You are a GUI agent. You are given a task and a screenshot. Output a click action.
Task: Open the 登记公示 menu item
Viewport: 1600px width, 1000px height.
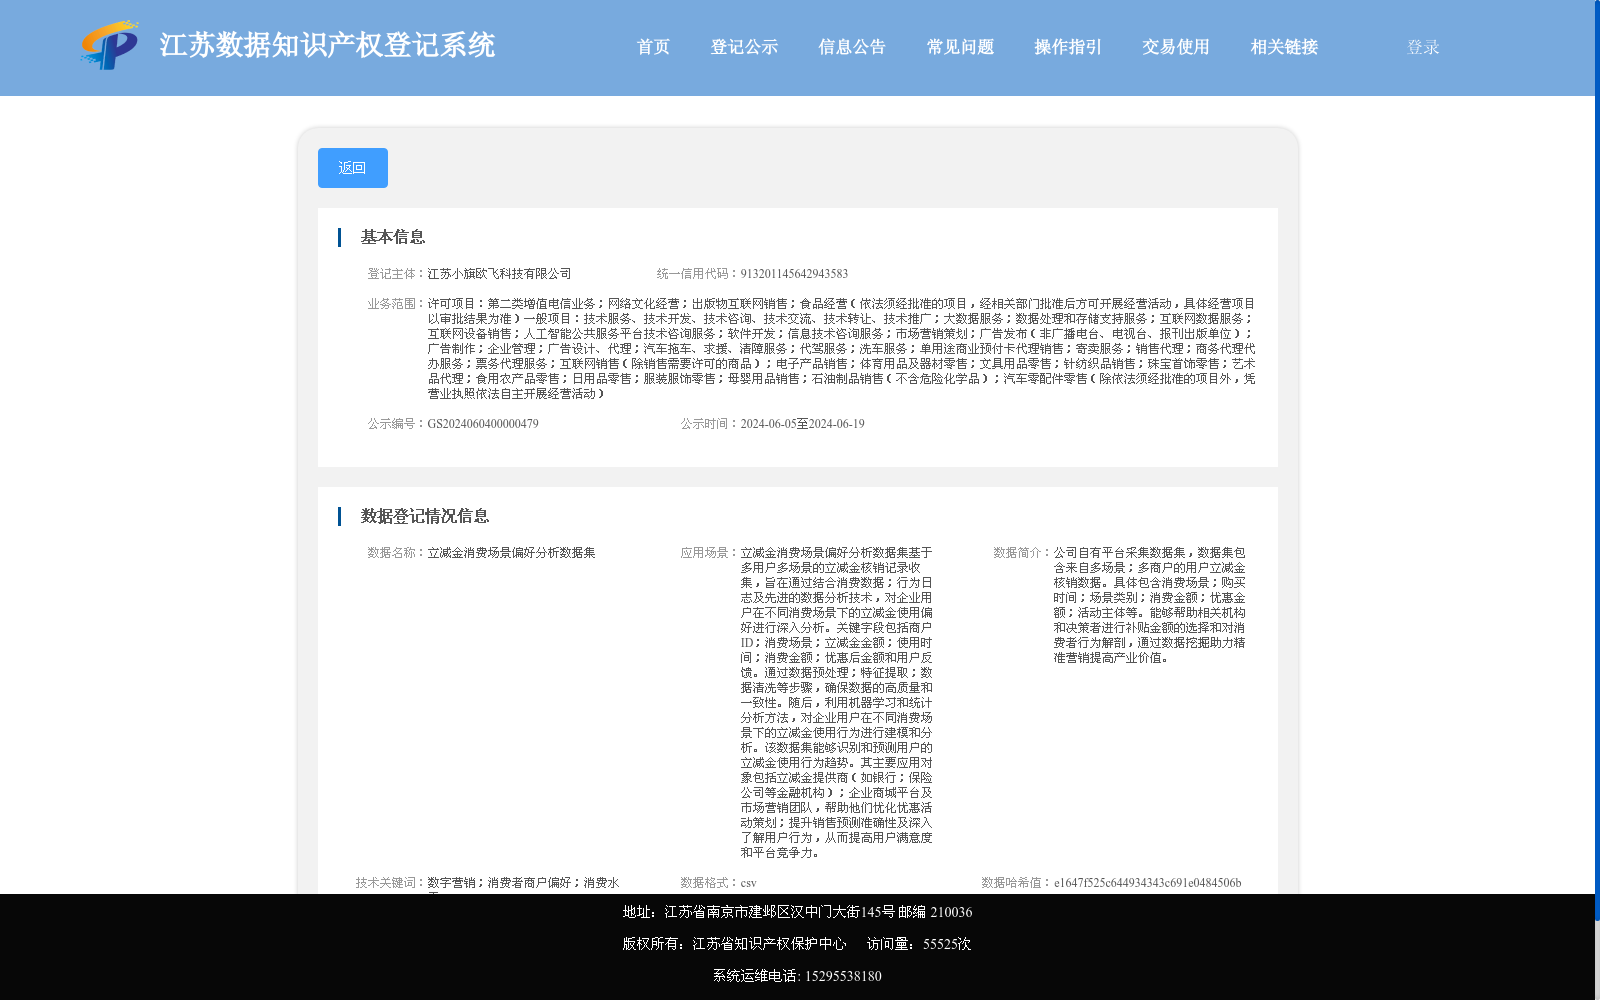(744, 47)
